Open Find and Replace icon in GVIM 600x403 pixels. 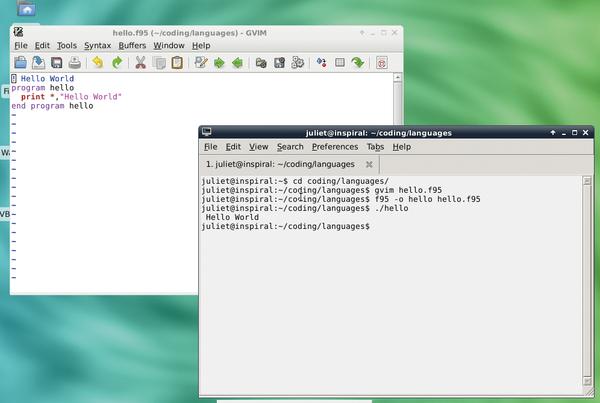[201, 62]
